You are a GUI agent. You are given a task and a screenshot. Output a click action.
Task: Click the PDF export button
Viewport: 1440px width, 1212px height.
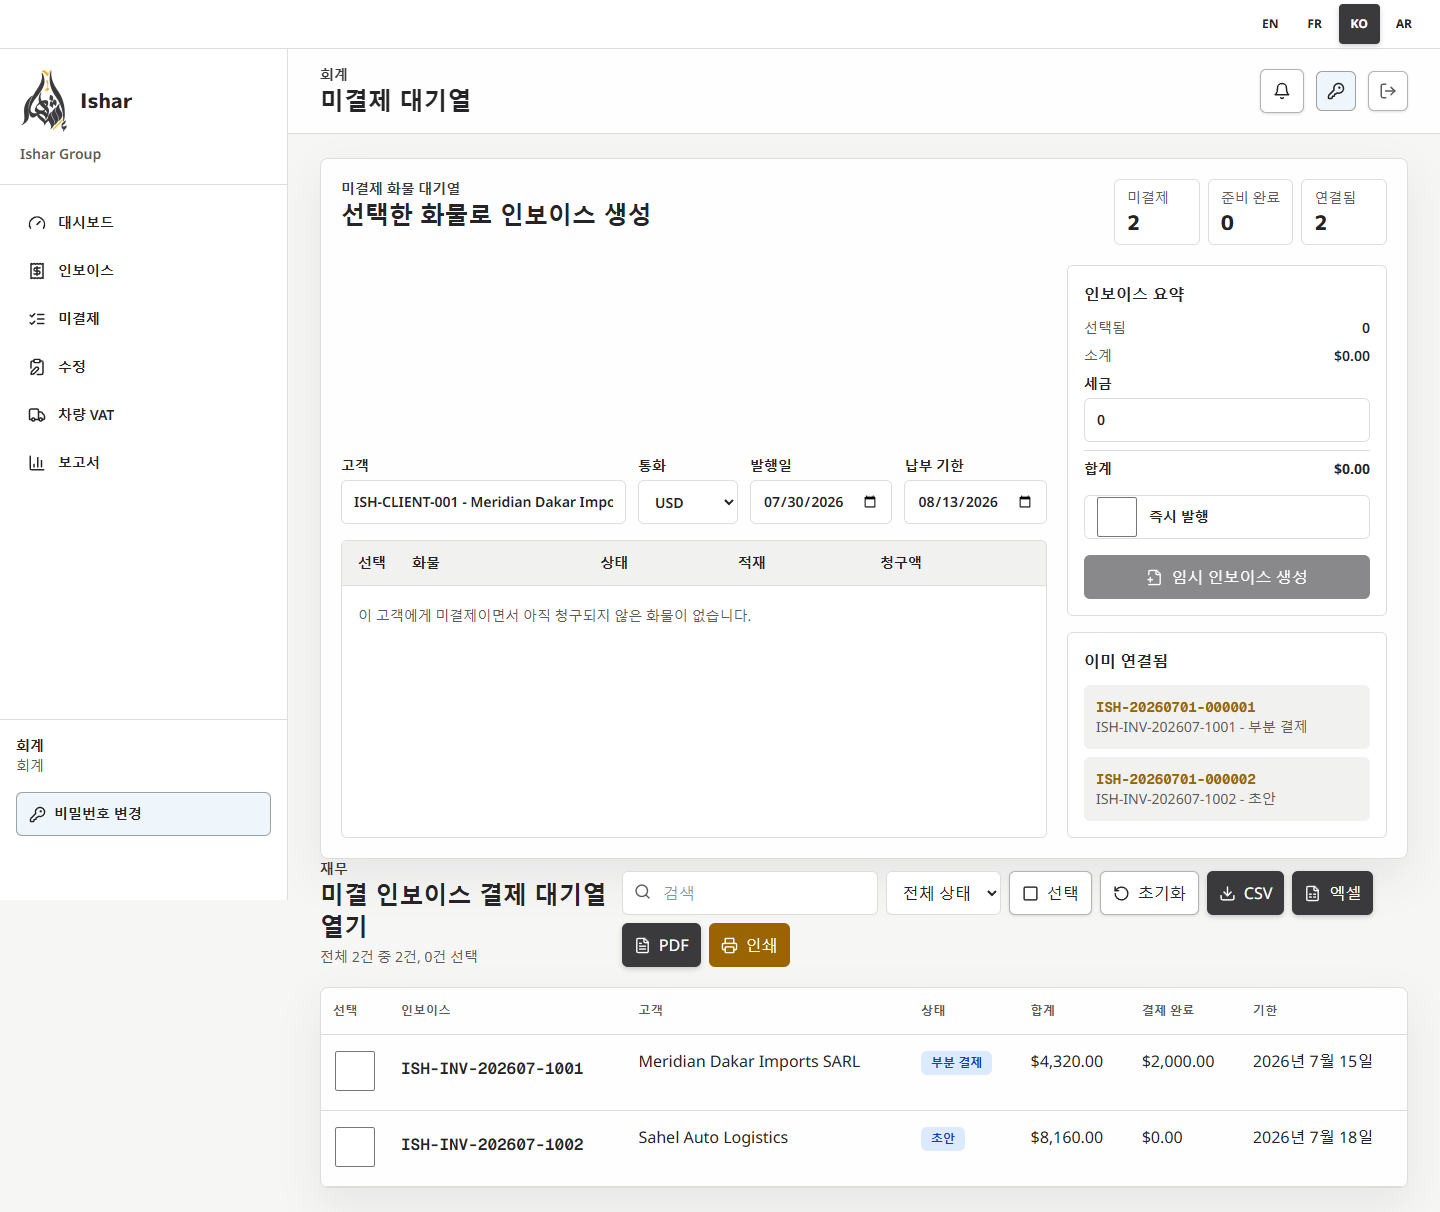point(661,945)
